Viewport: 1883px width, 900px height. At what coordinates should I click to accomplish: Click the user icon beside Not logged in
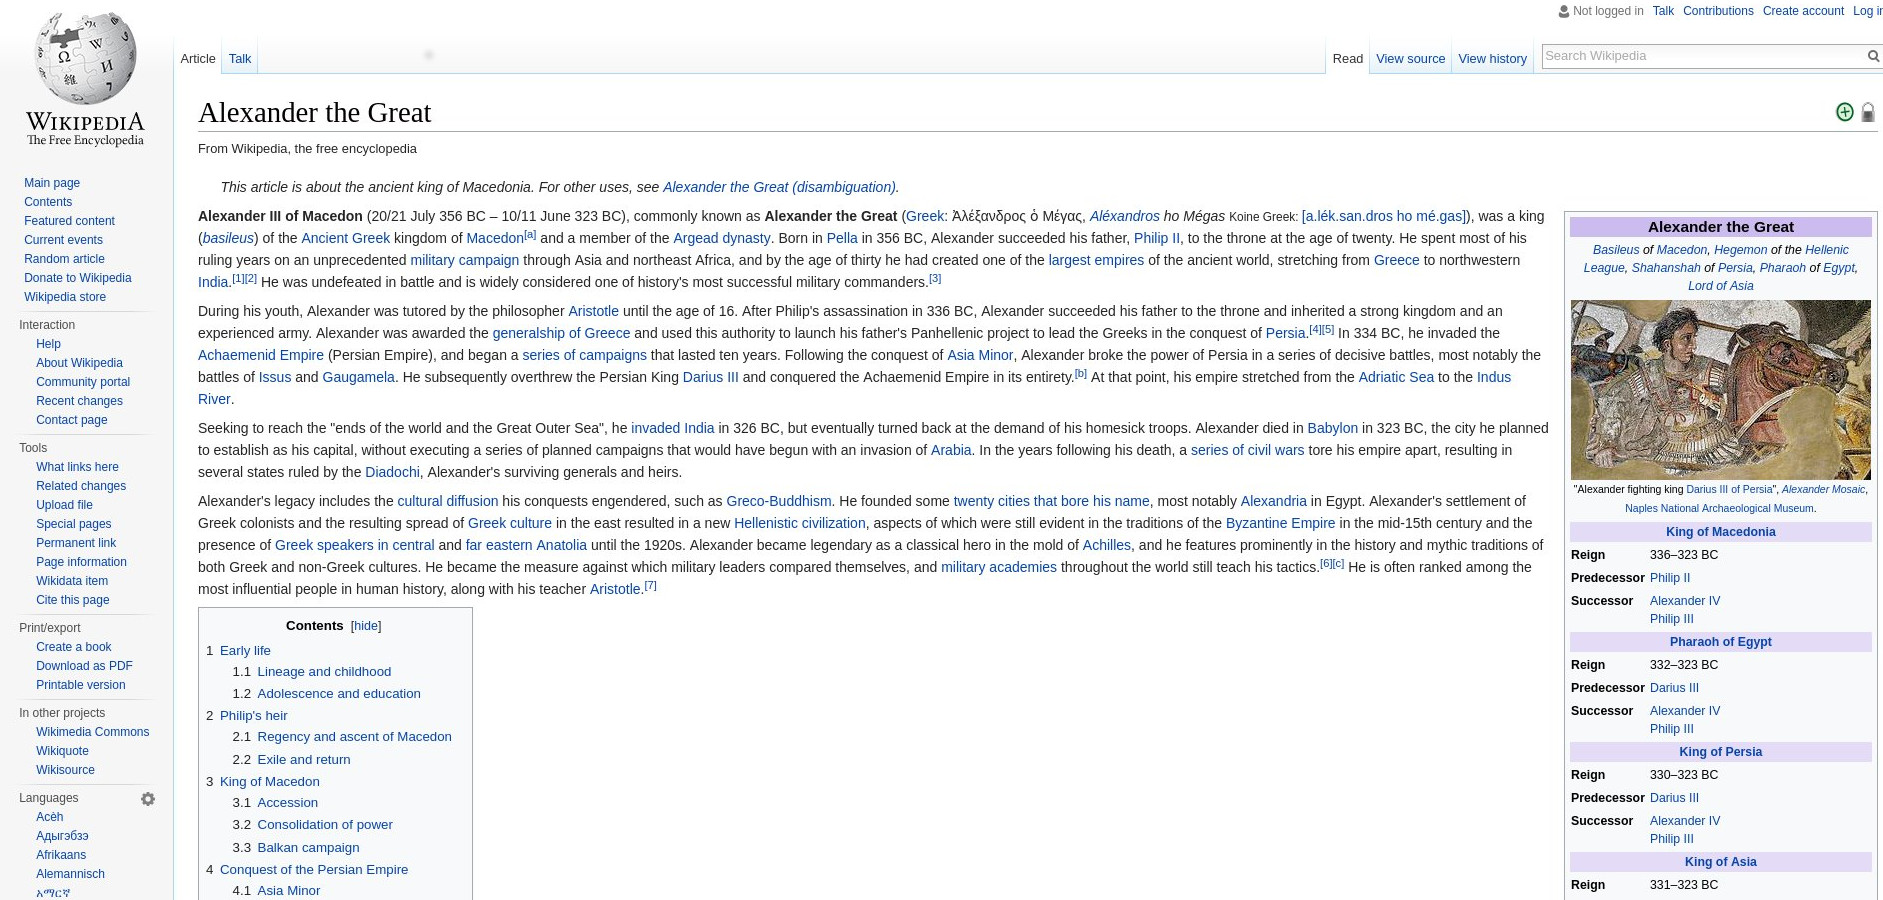pyautogui.click(x=1564, y=12)
